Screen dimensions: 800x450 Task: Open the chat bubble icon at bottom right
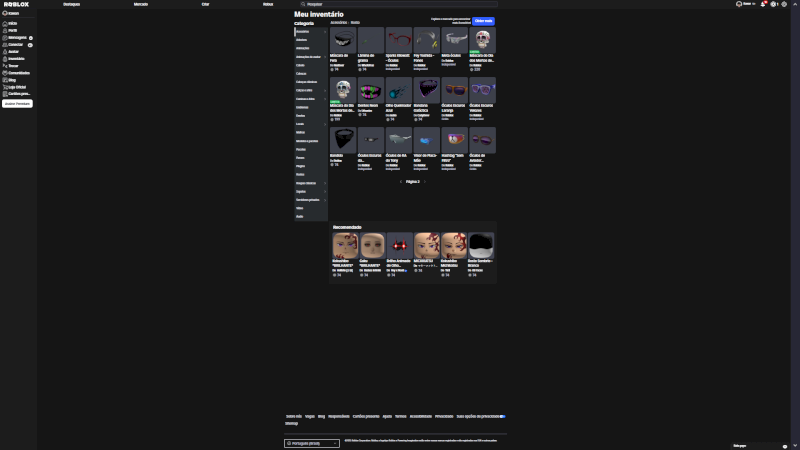point(785,446)
